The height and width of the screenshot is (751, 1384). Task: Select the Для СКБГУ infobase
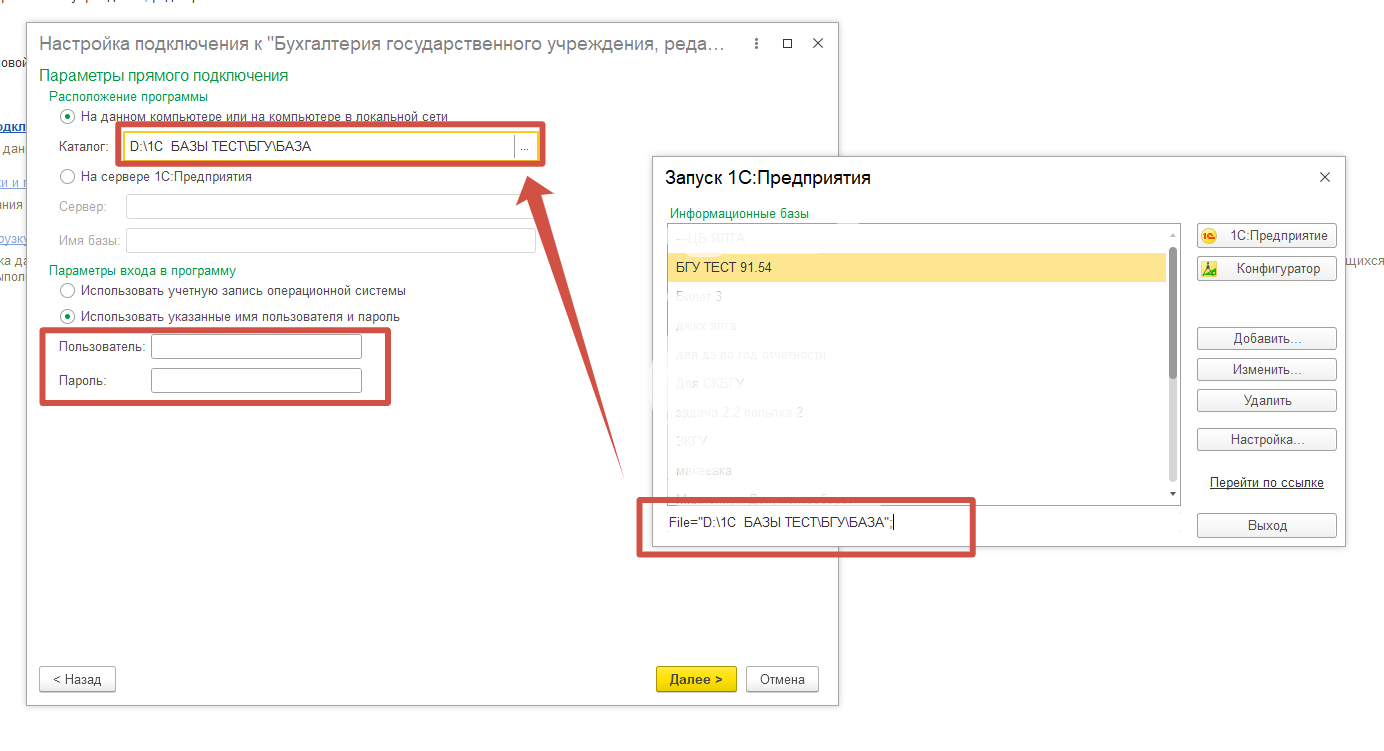point(917,383)
